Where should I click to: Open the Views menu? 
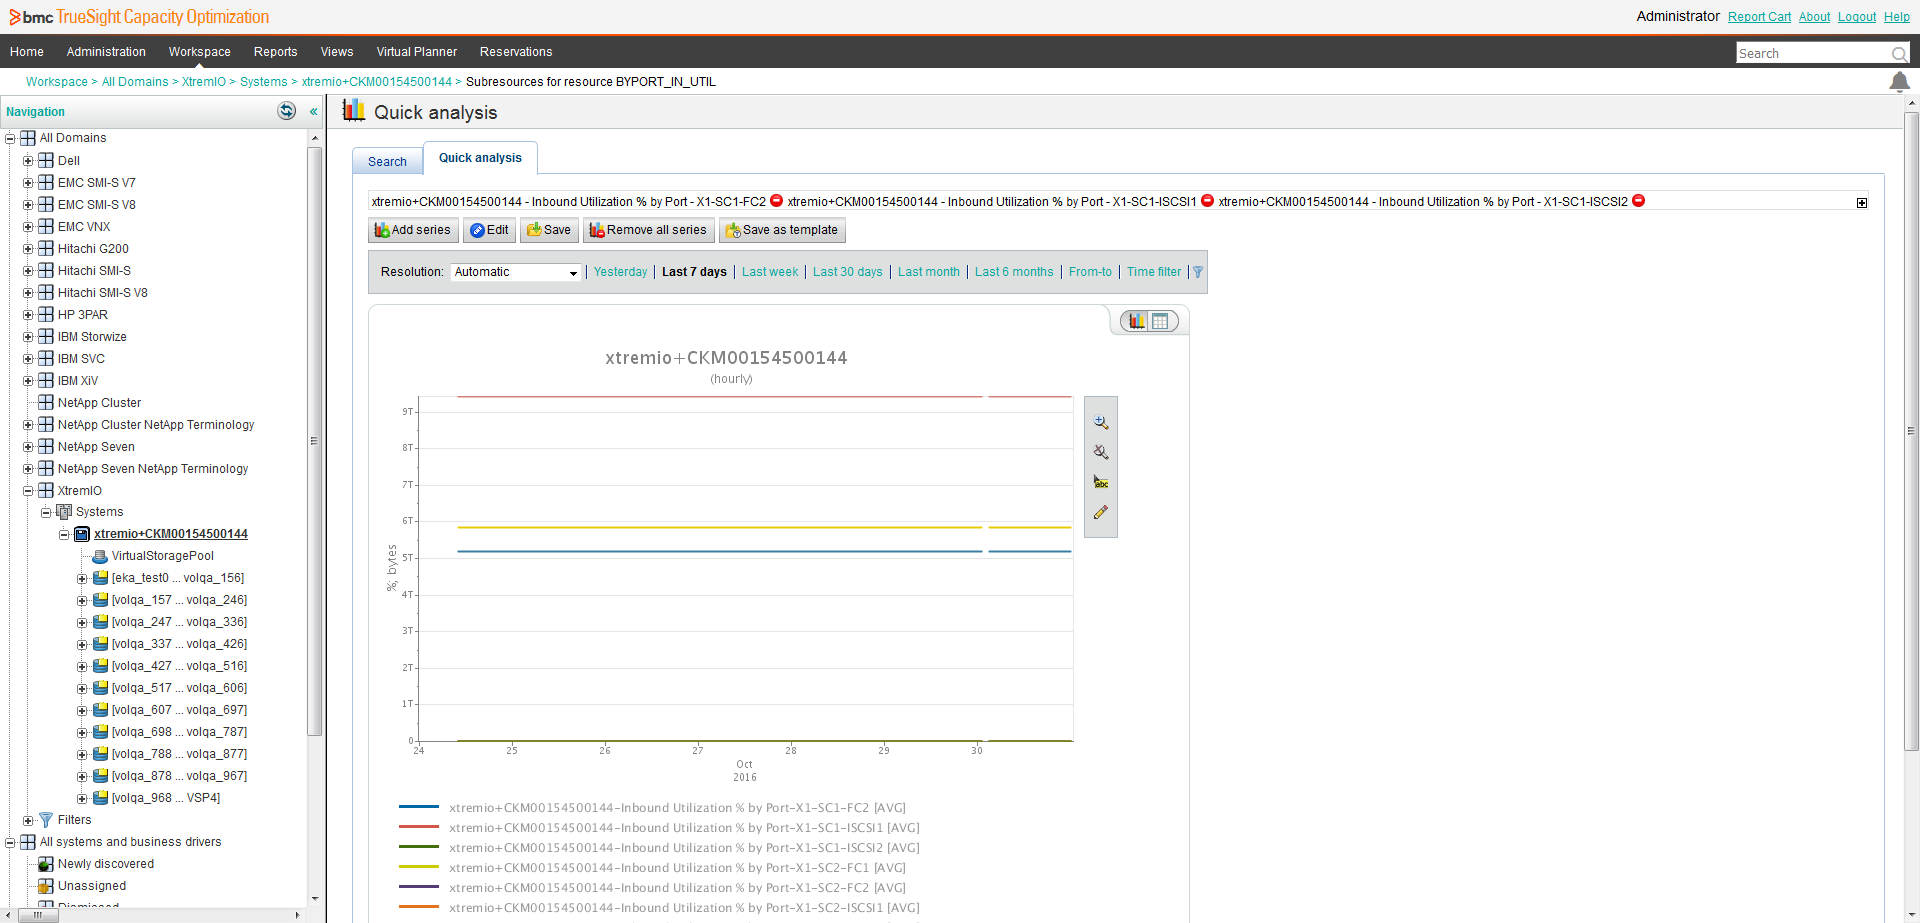[x=337, y=52]
